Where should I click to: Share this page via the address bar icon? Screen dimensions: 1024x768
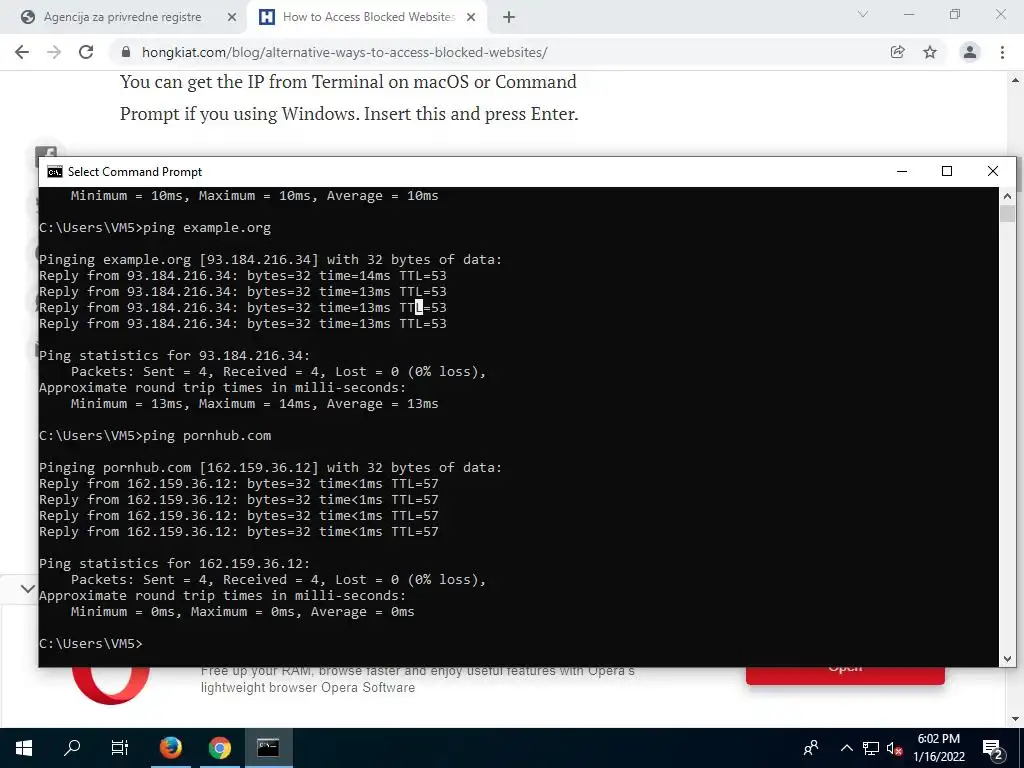[x=898, y=52]
